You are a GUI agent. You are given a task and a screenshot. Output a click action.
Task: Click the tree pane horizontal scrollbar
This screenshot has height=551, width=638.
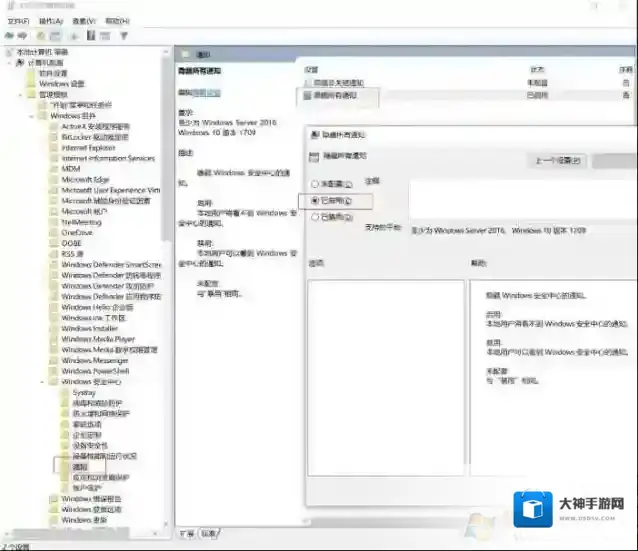pos(71,533)
